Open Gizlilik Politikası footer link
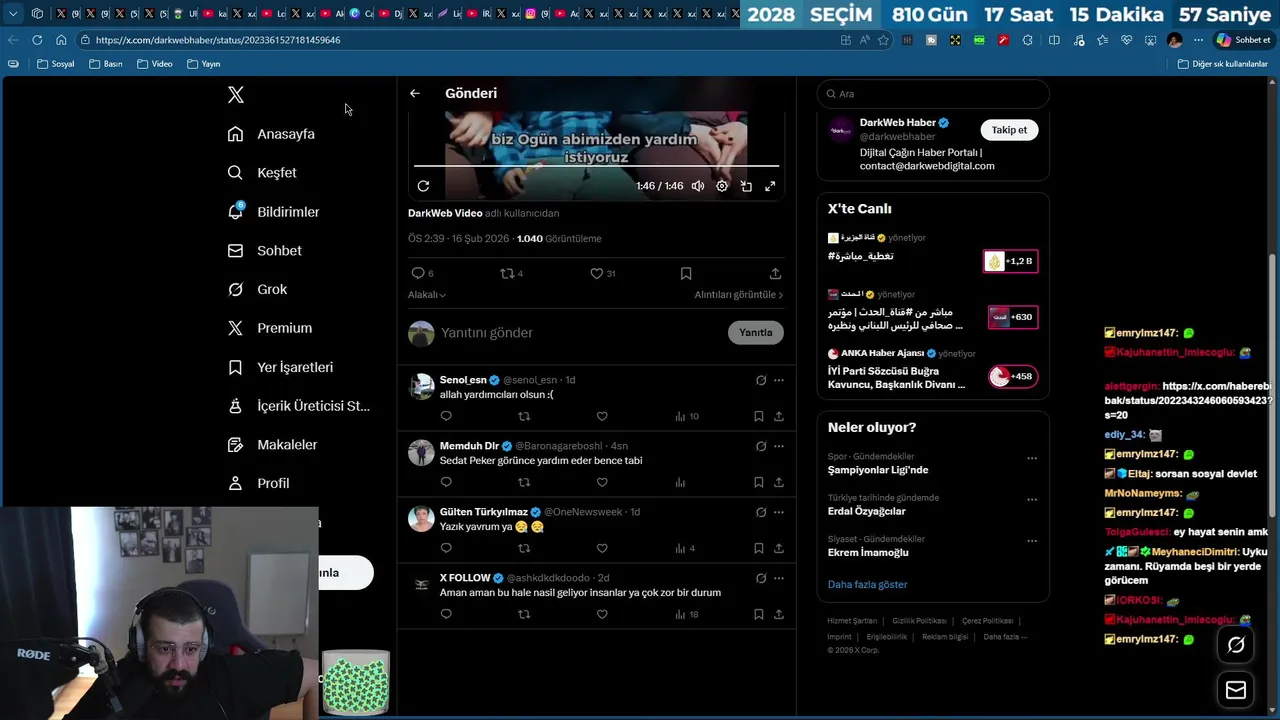Viewport: 1280px width, 720px height. (919, 621)
